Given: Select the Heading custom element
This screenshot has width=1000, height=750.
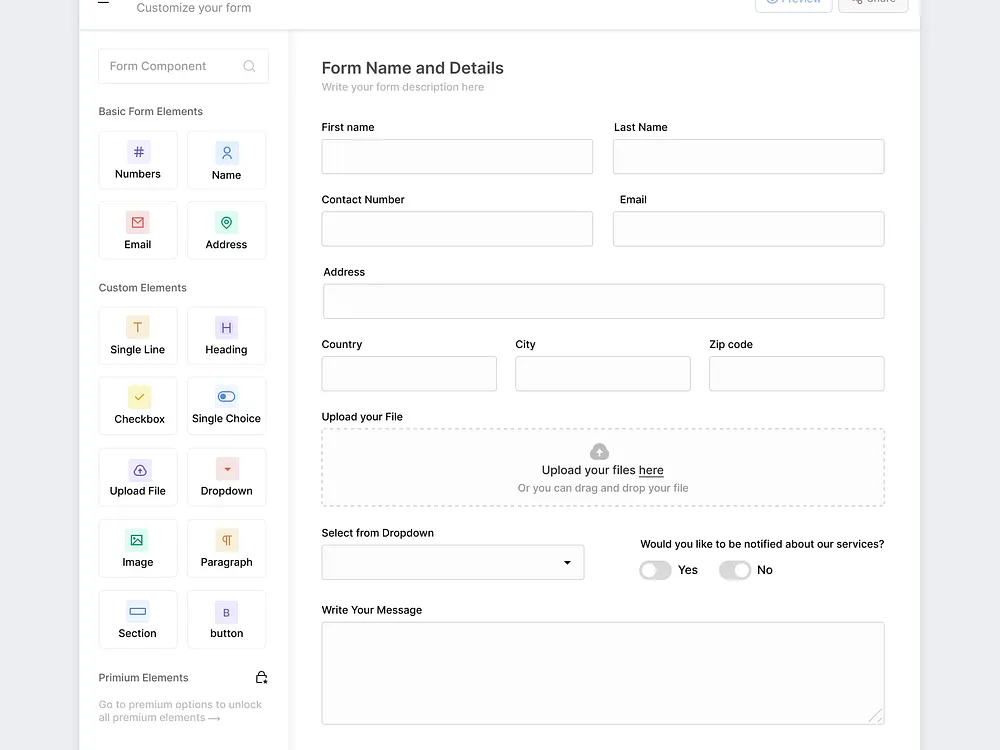Looking at the screenshot, I should (227, 336).
